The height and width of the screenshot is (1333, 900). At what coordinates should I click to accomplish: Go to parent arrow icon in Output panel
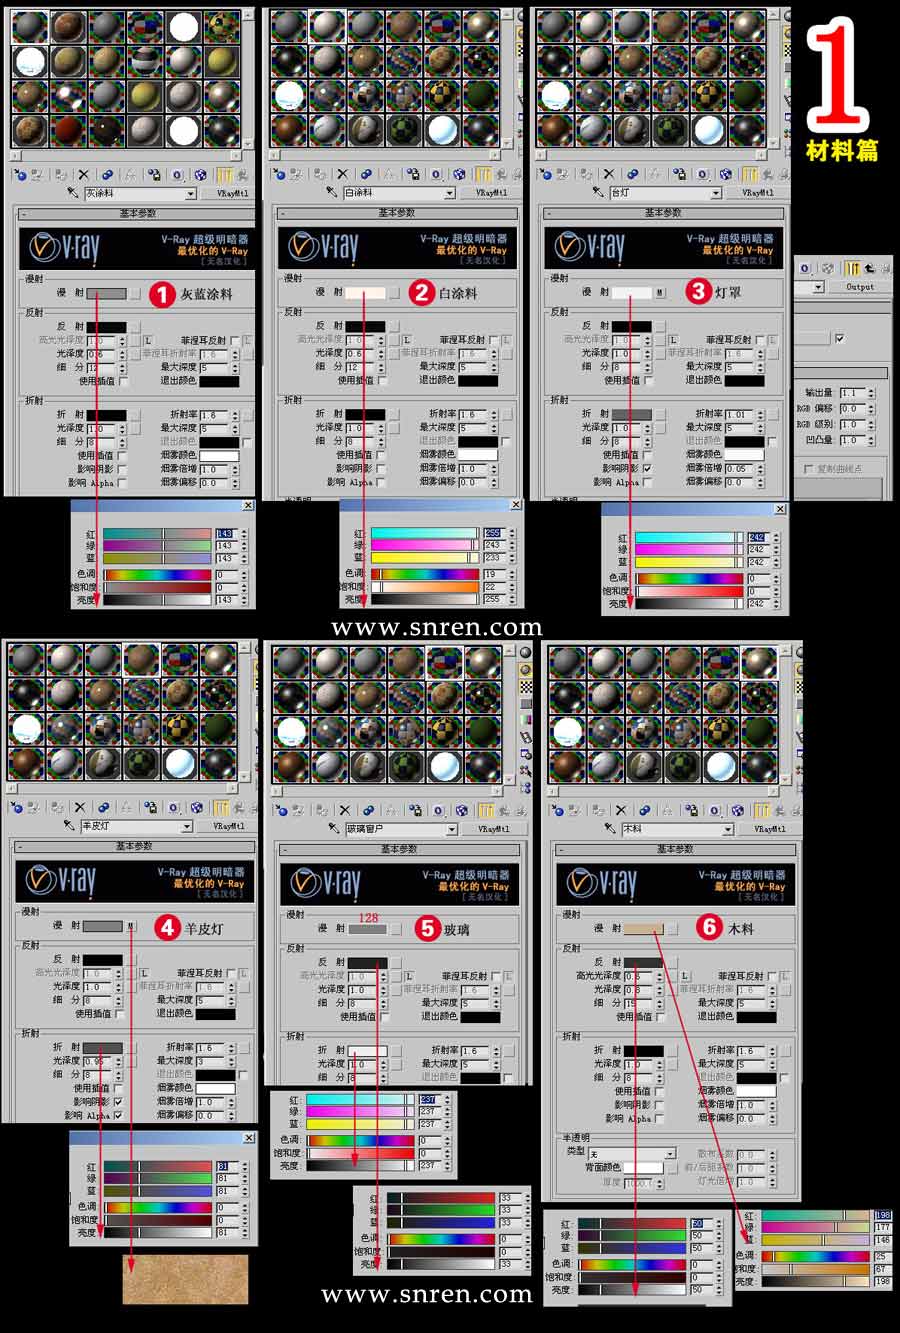tap(871, 267)
